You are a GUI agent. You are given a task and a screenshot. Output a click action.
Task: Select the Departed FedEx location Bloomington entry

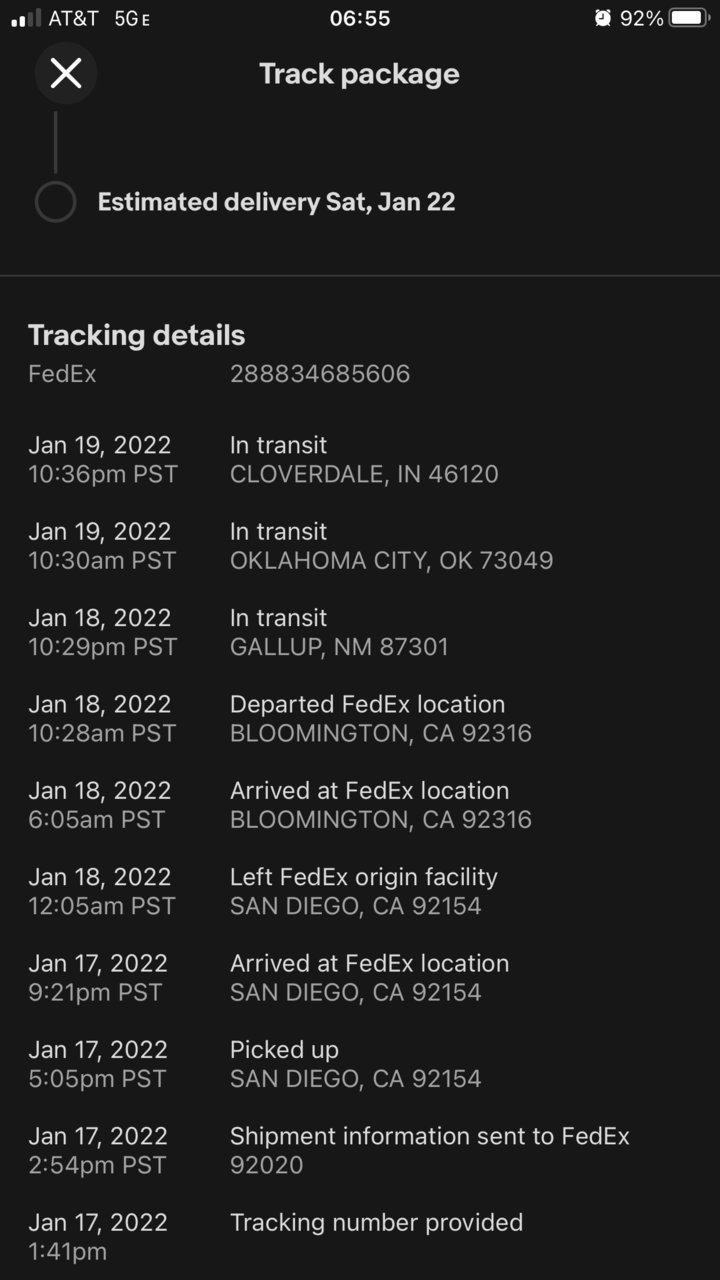[360, 719]
